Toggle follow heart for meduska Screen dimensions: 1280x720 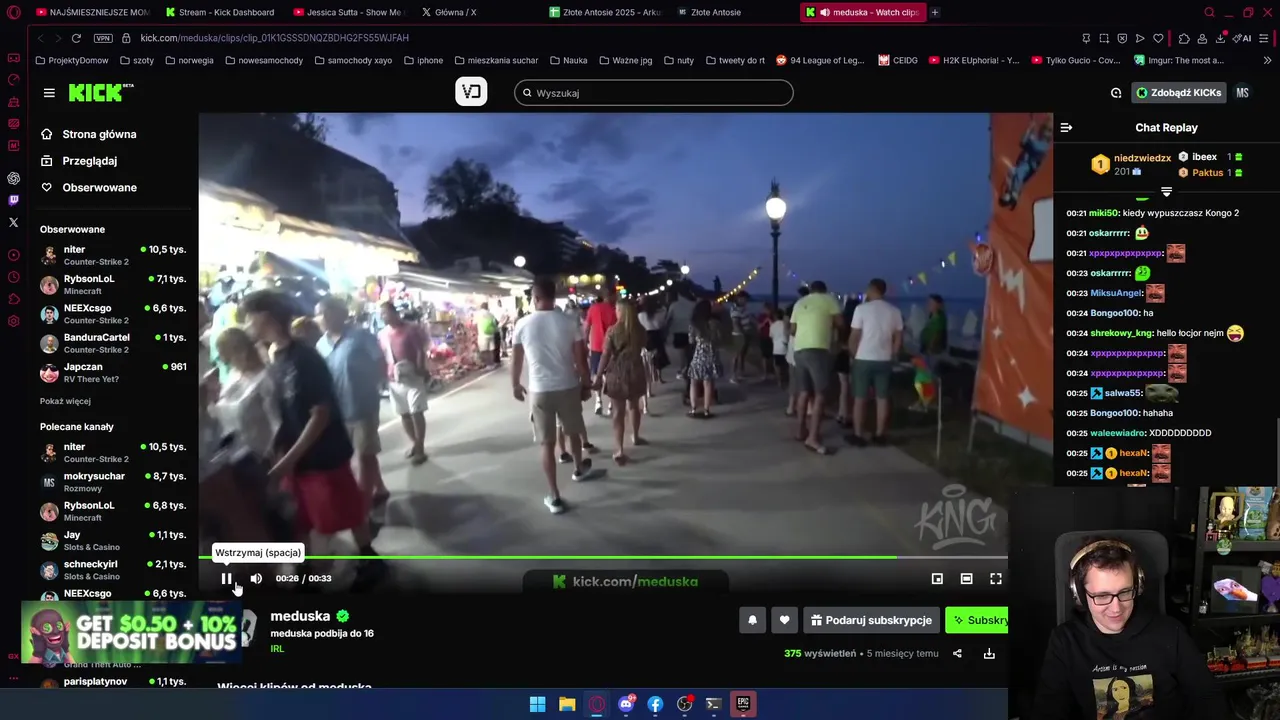(784, 620)
